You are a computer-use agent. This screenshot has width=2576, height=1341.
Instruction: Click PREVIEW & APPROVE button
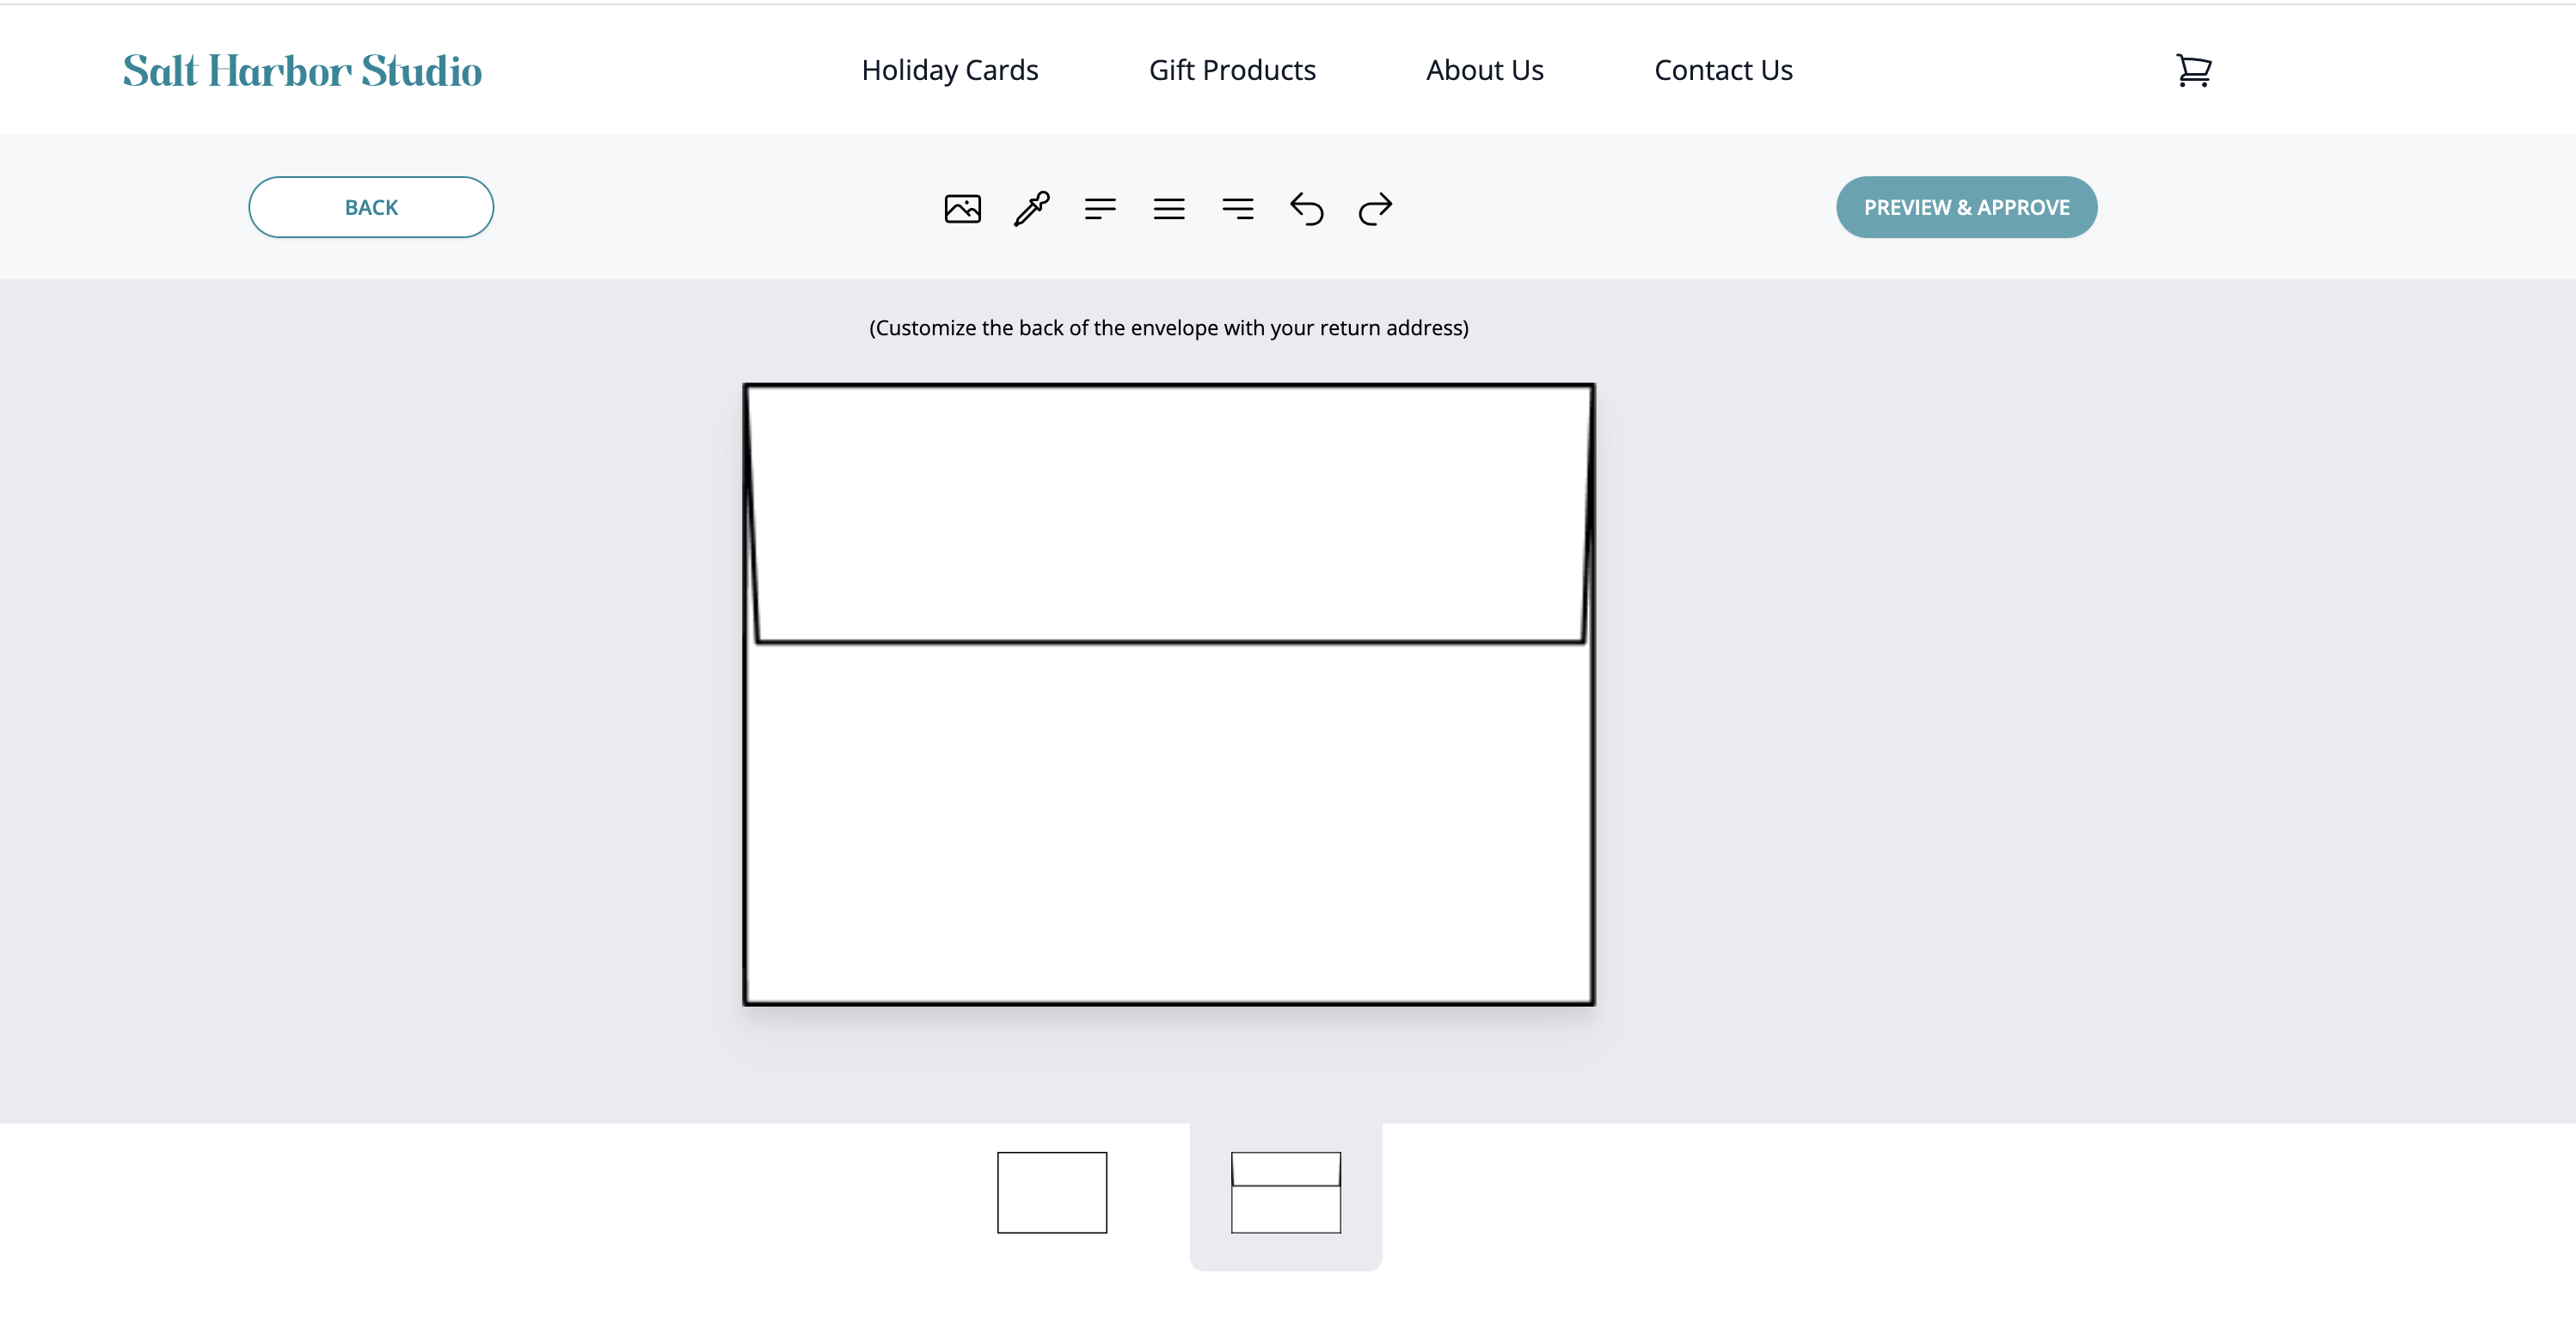1966,206
